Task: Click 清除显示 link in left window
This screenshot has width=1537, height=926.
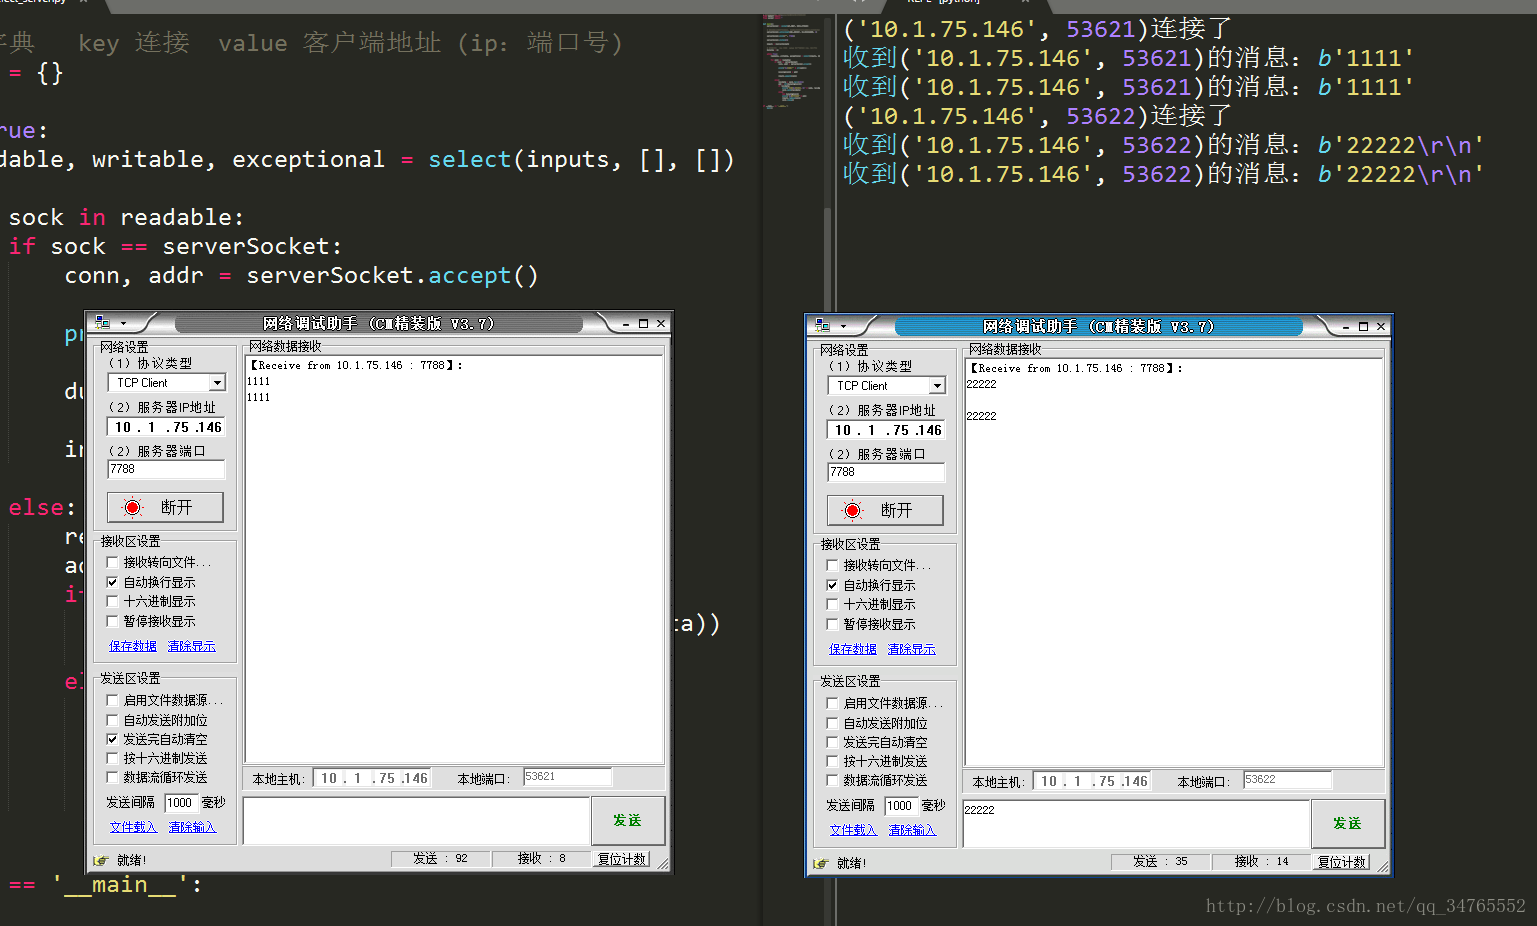Action: pyautogui.click(x=192, y=646)
